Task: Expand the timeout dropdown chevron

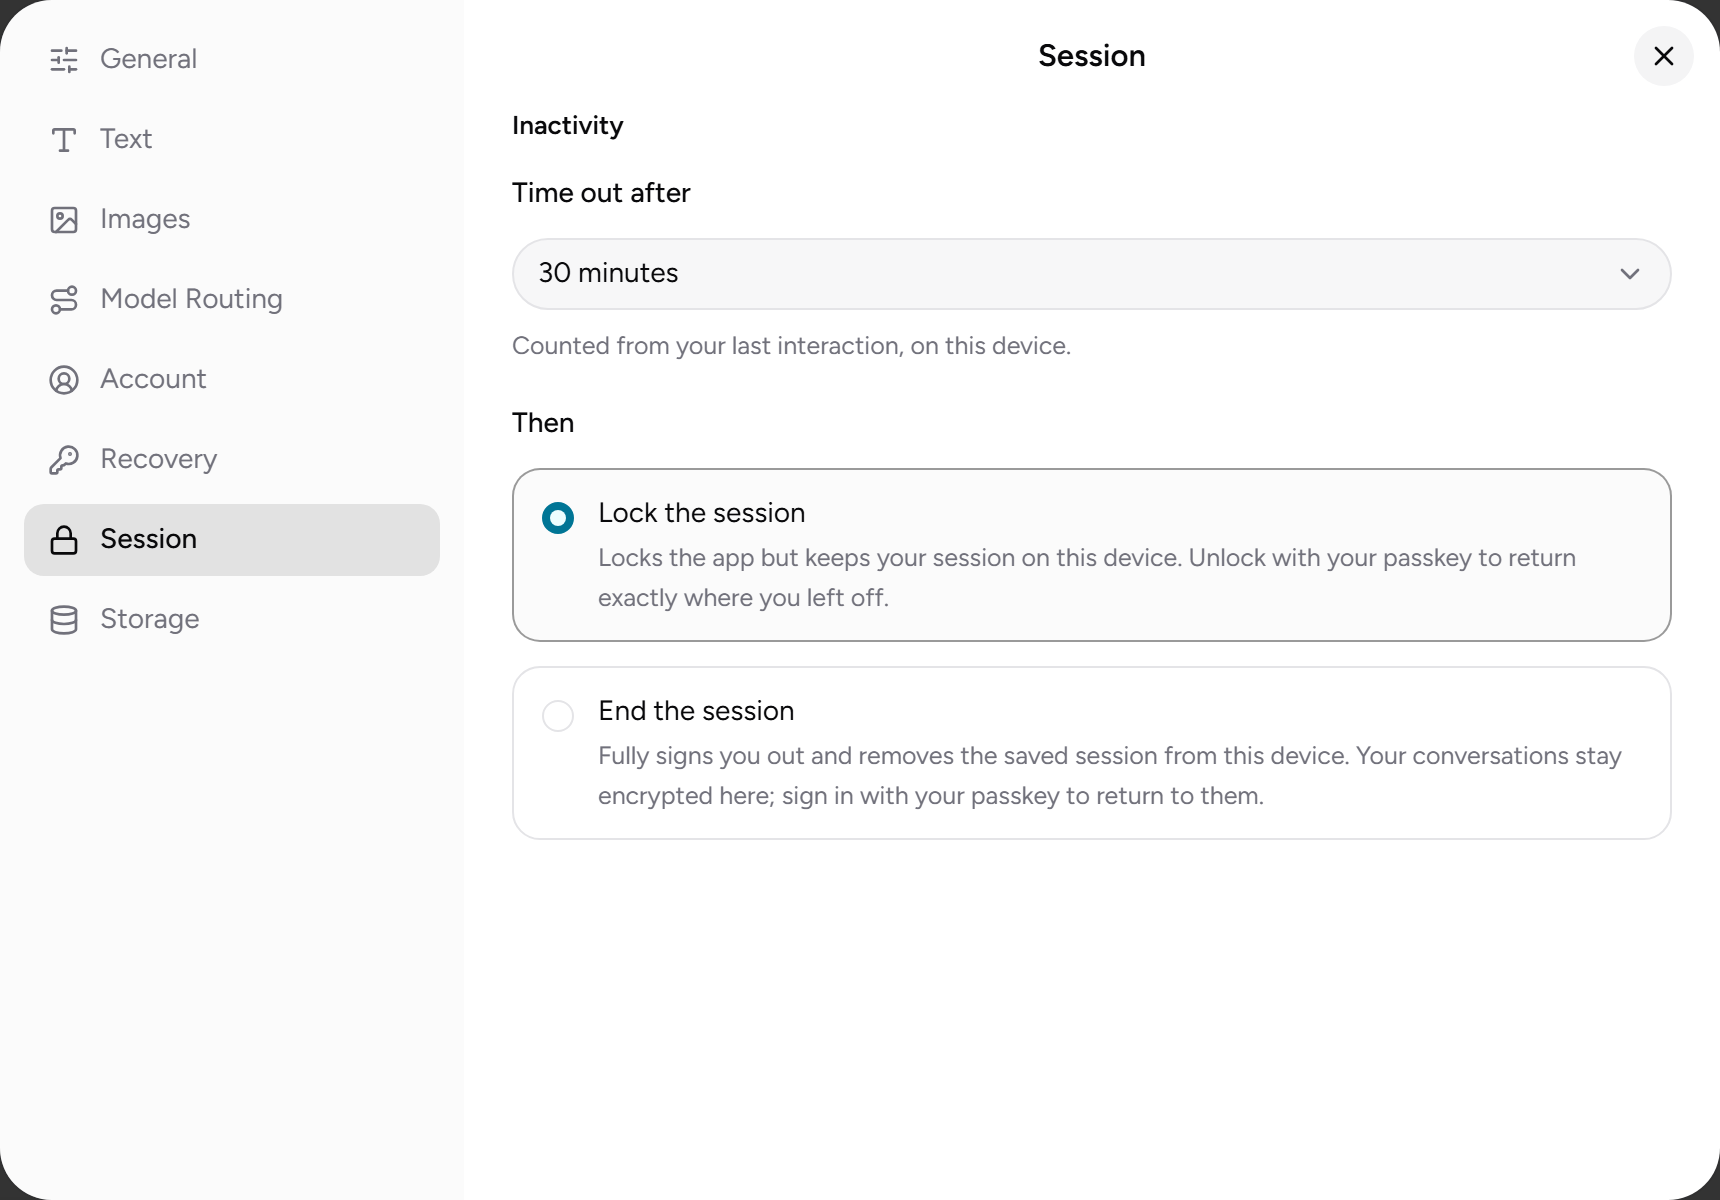Action: 1630,274
